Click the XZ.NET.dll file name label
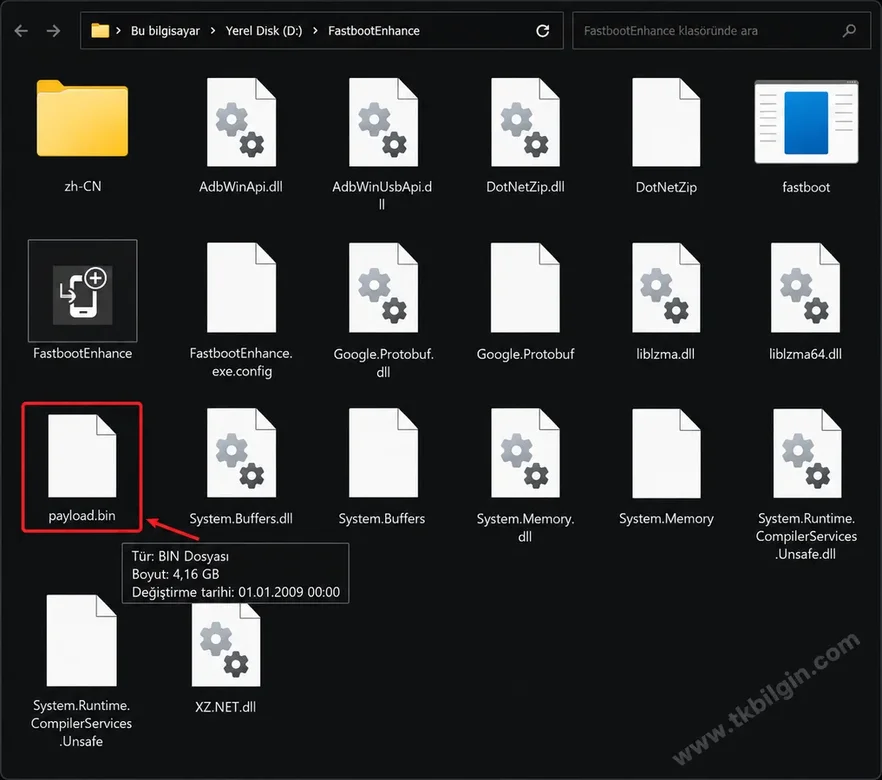The height and width of the screenshot is (780, 882). 226,707
